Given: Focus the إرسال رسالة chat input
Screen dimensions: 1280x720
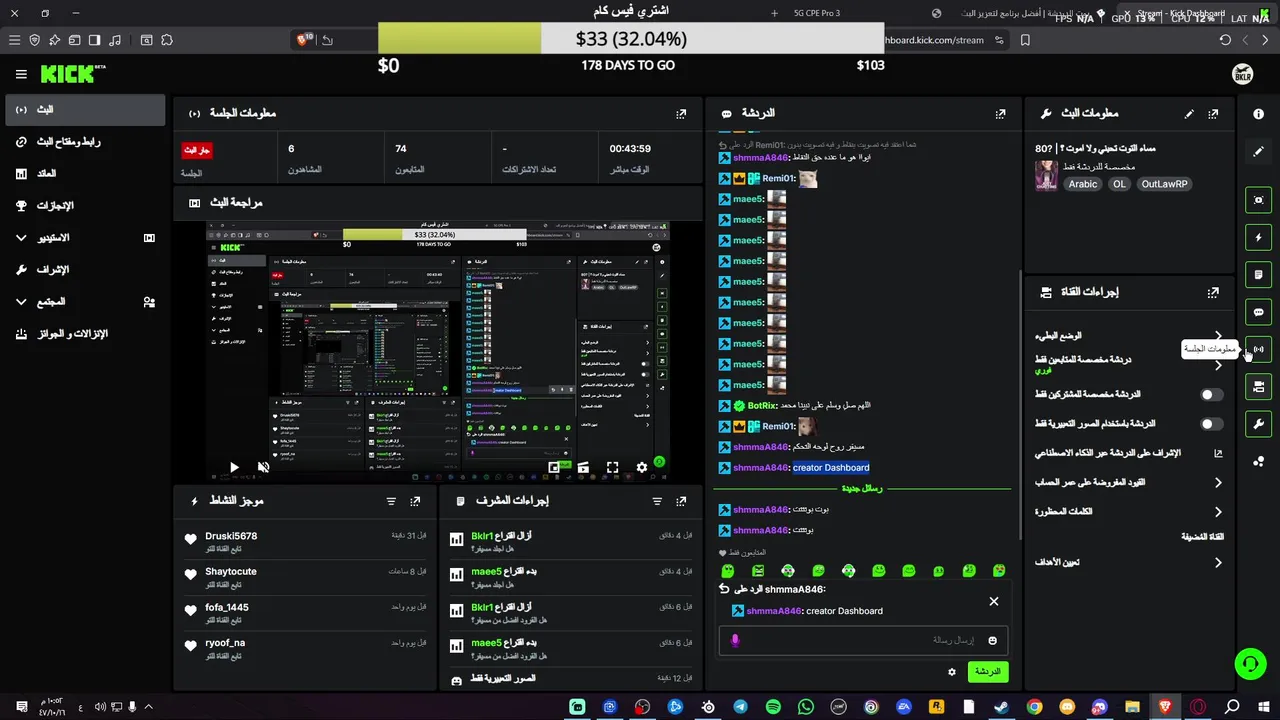Looking at the screenshot, I should (x=862, y=641).
